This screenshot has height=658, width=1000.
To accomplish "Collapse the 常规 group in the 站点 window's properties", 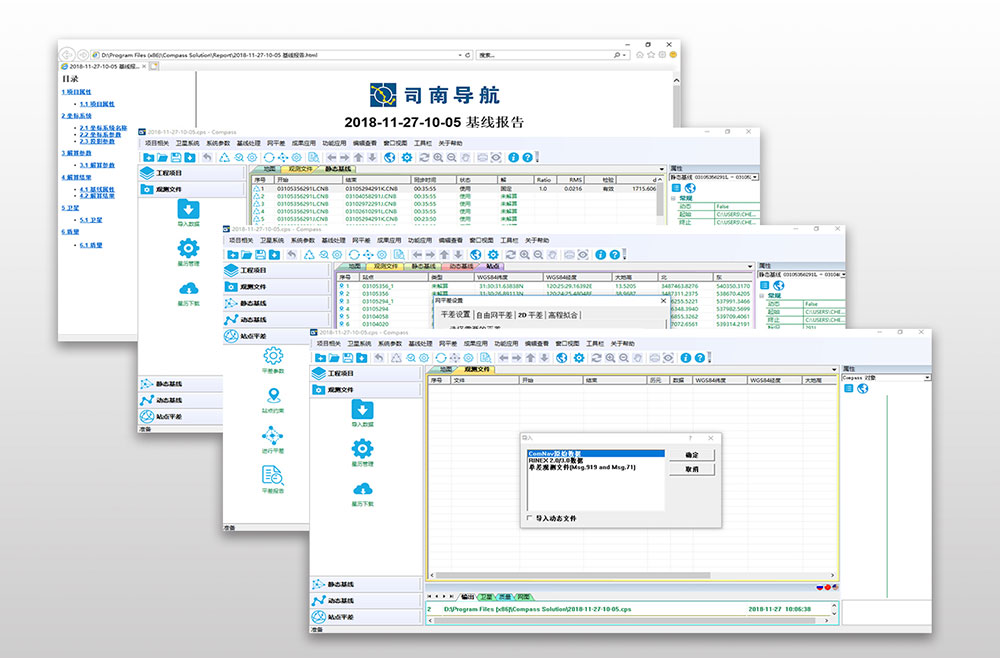I will click(761, 296).
